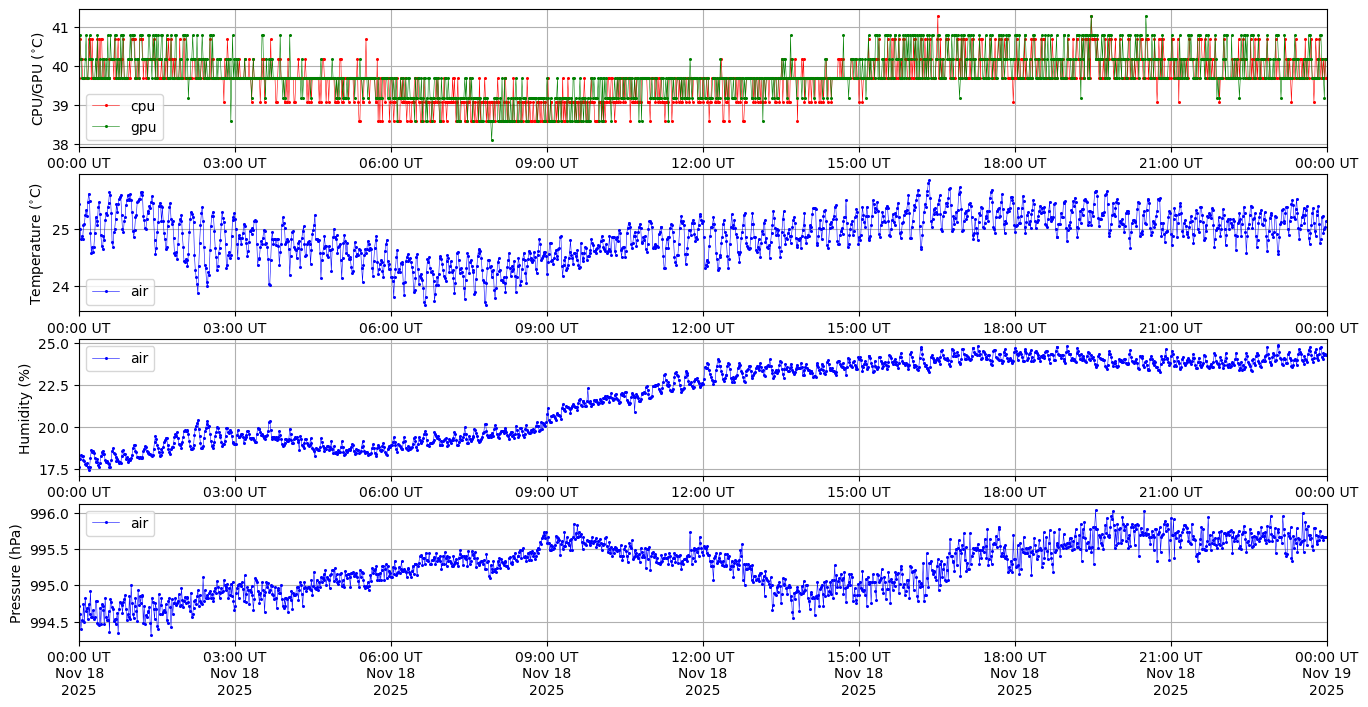Image resolution: width=1368 pixels, height=707 pixels.
Task: Click the 17.5 tick on the humidity axis
Action: click(57, 468)
